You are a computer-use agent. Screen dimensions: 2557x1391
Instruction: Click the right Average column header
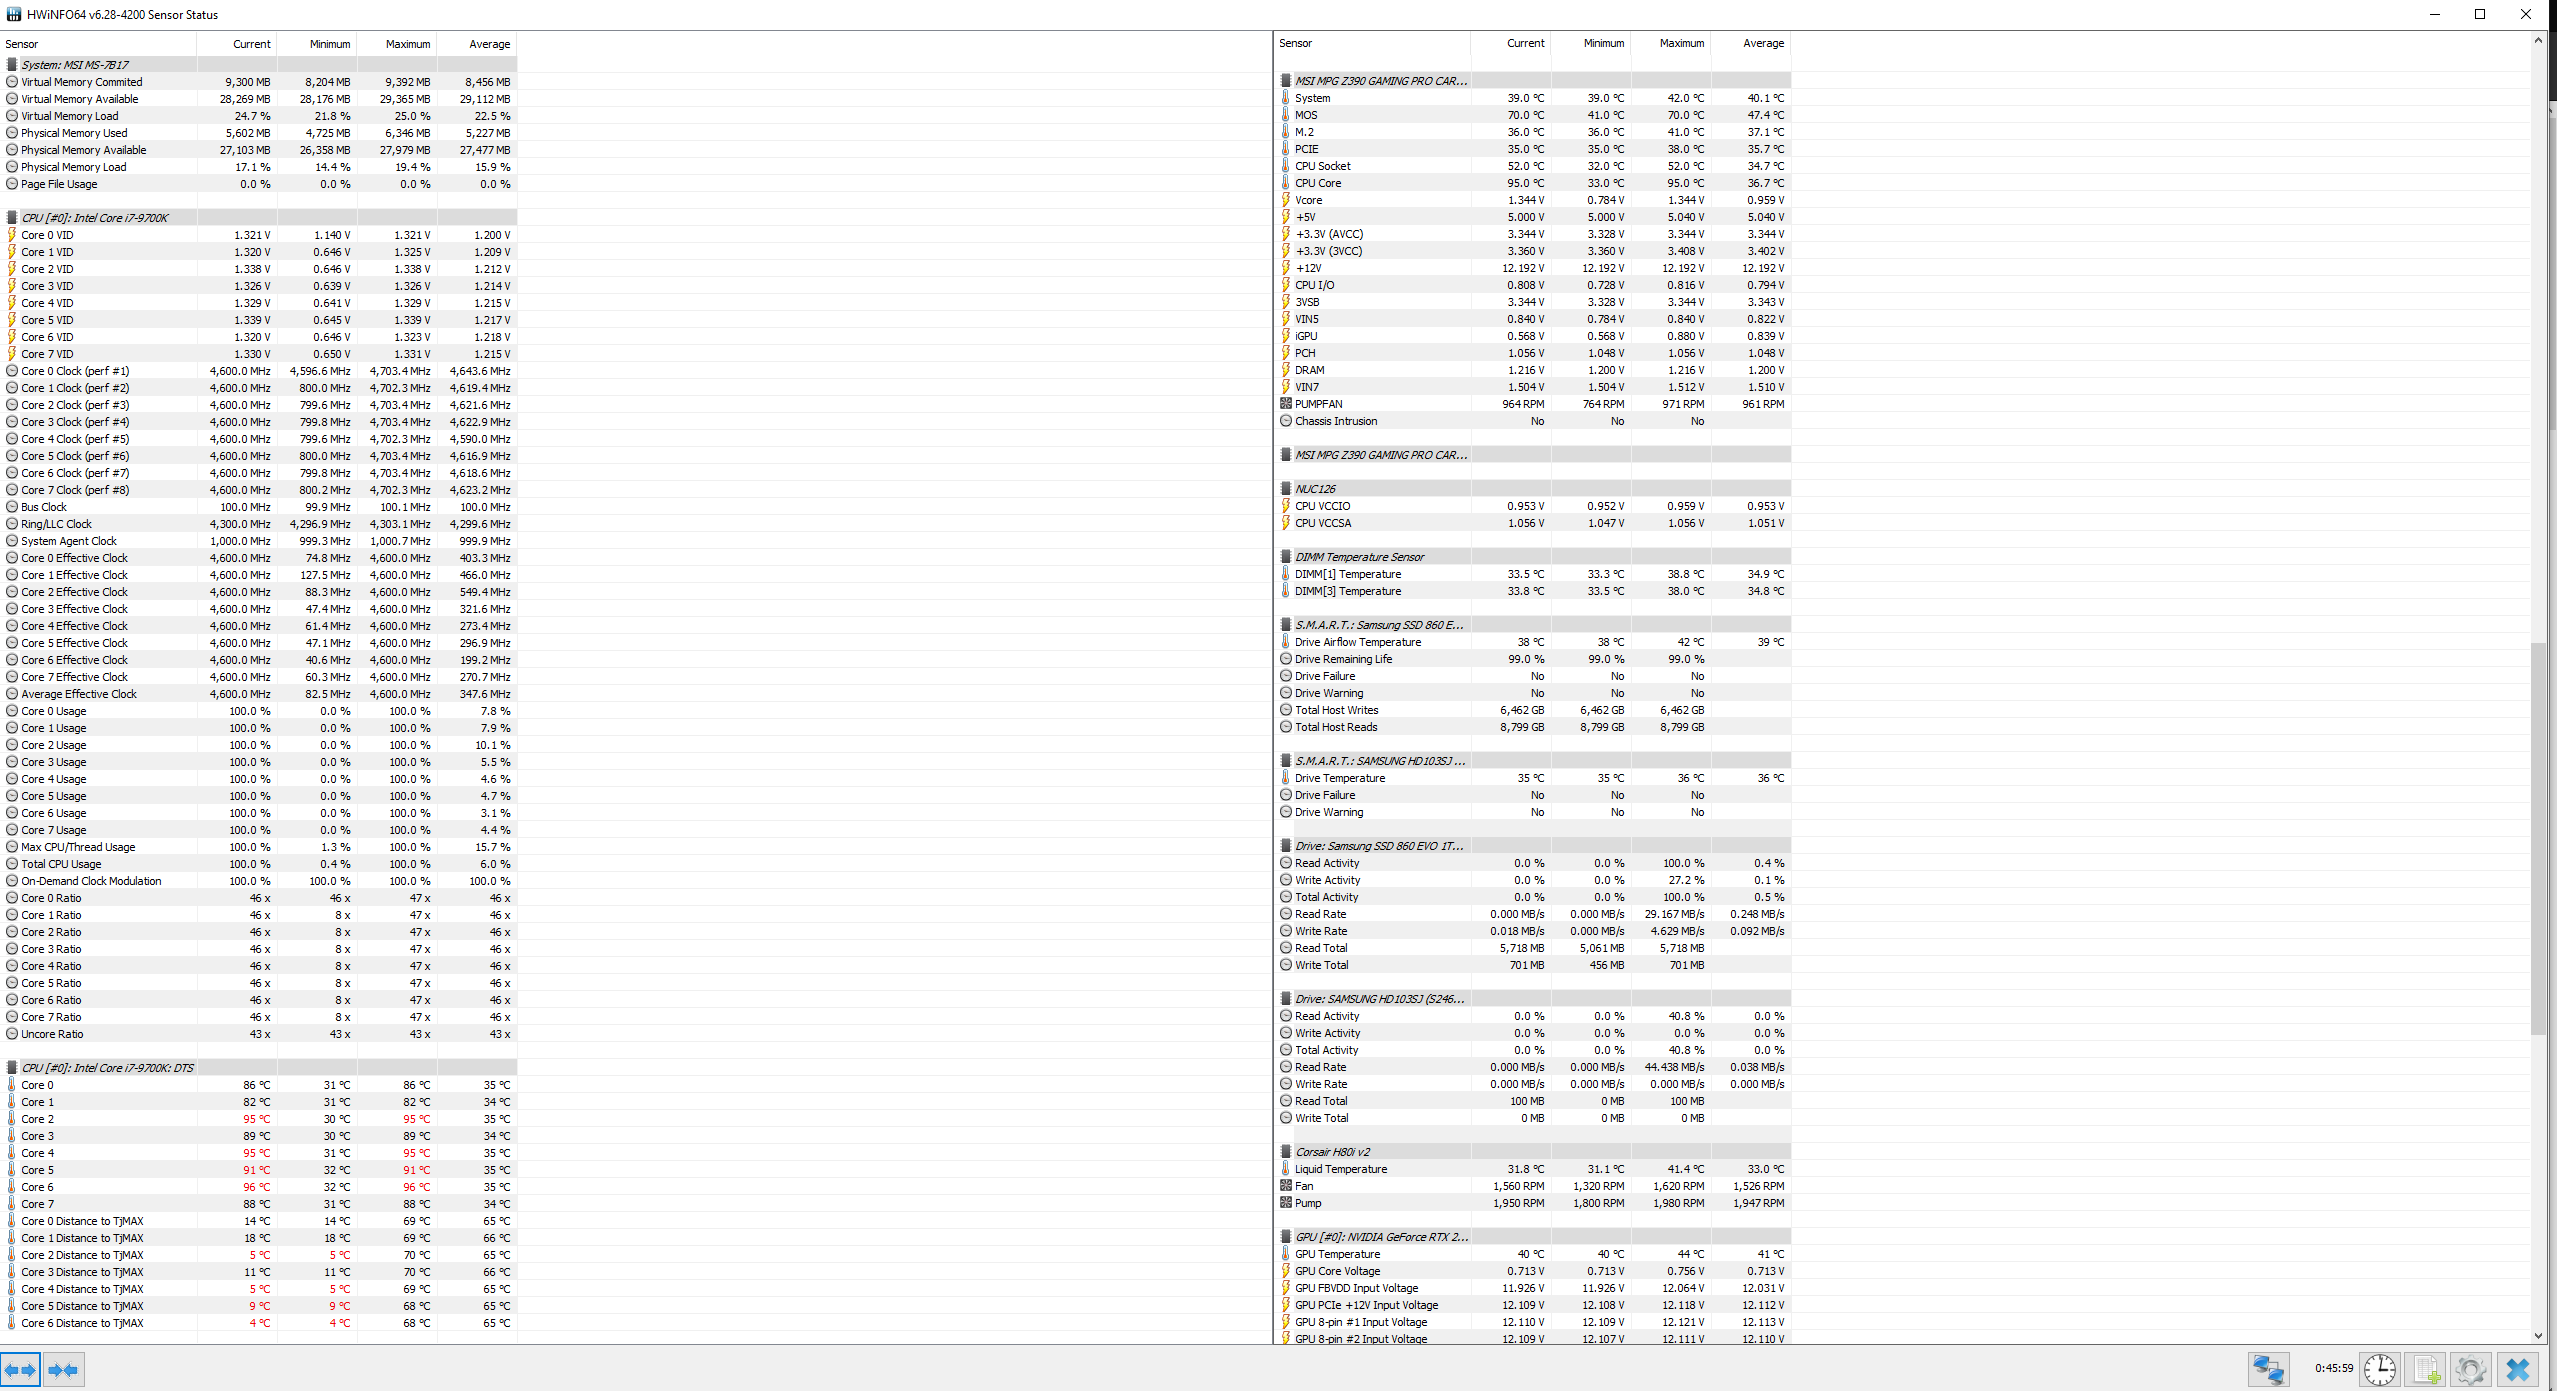[1763, 43]
